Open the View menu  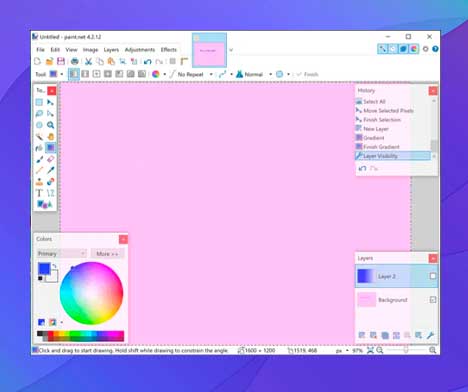[71, 50]
